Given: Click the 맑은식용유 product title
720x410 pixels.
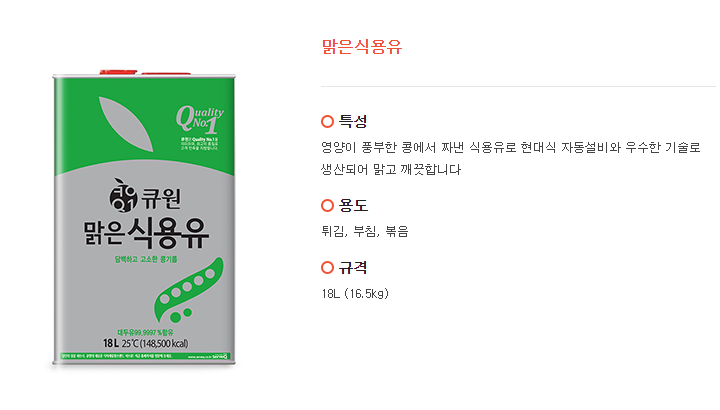Looking at the screenshot, I should (361, 47).
